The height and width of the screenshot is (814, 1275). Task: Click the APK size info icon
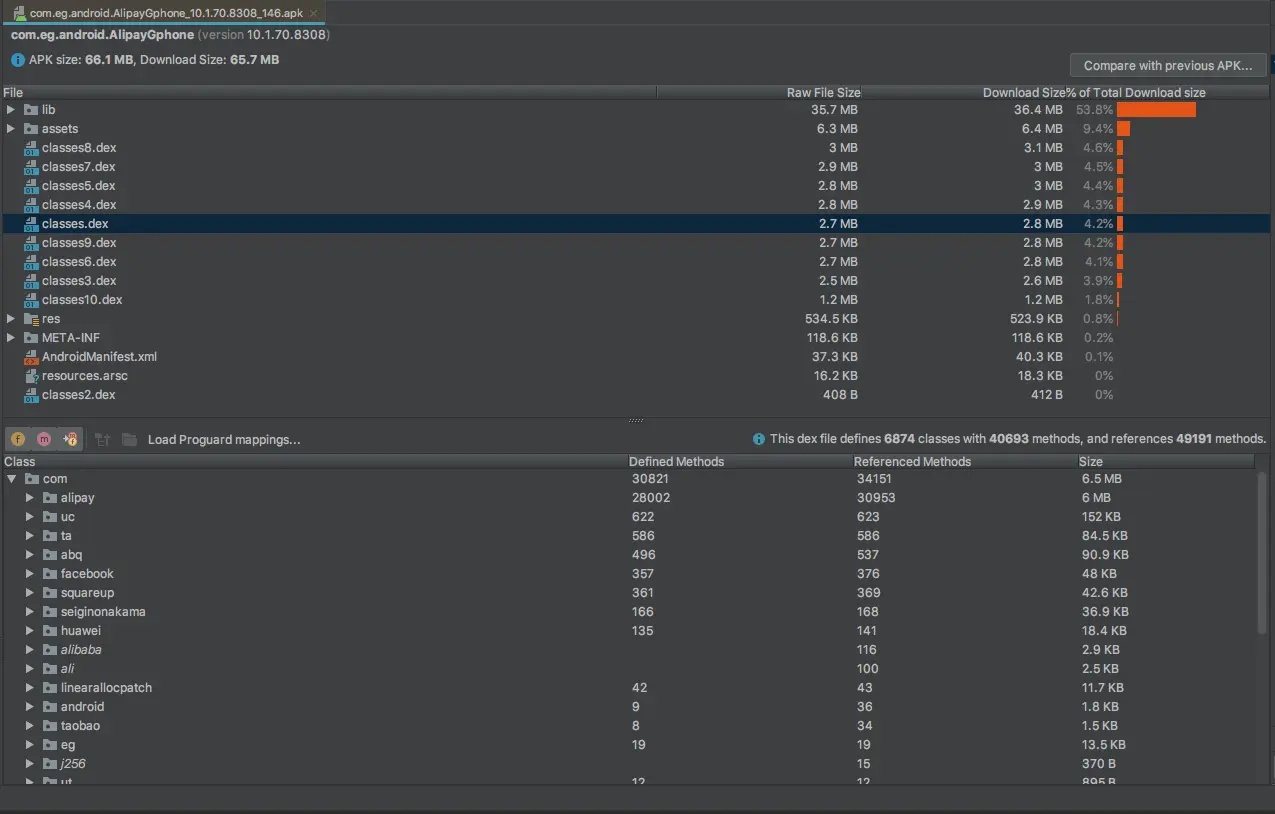click(x=18, y=60)
